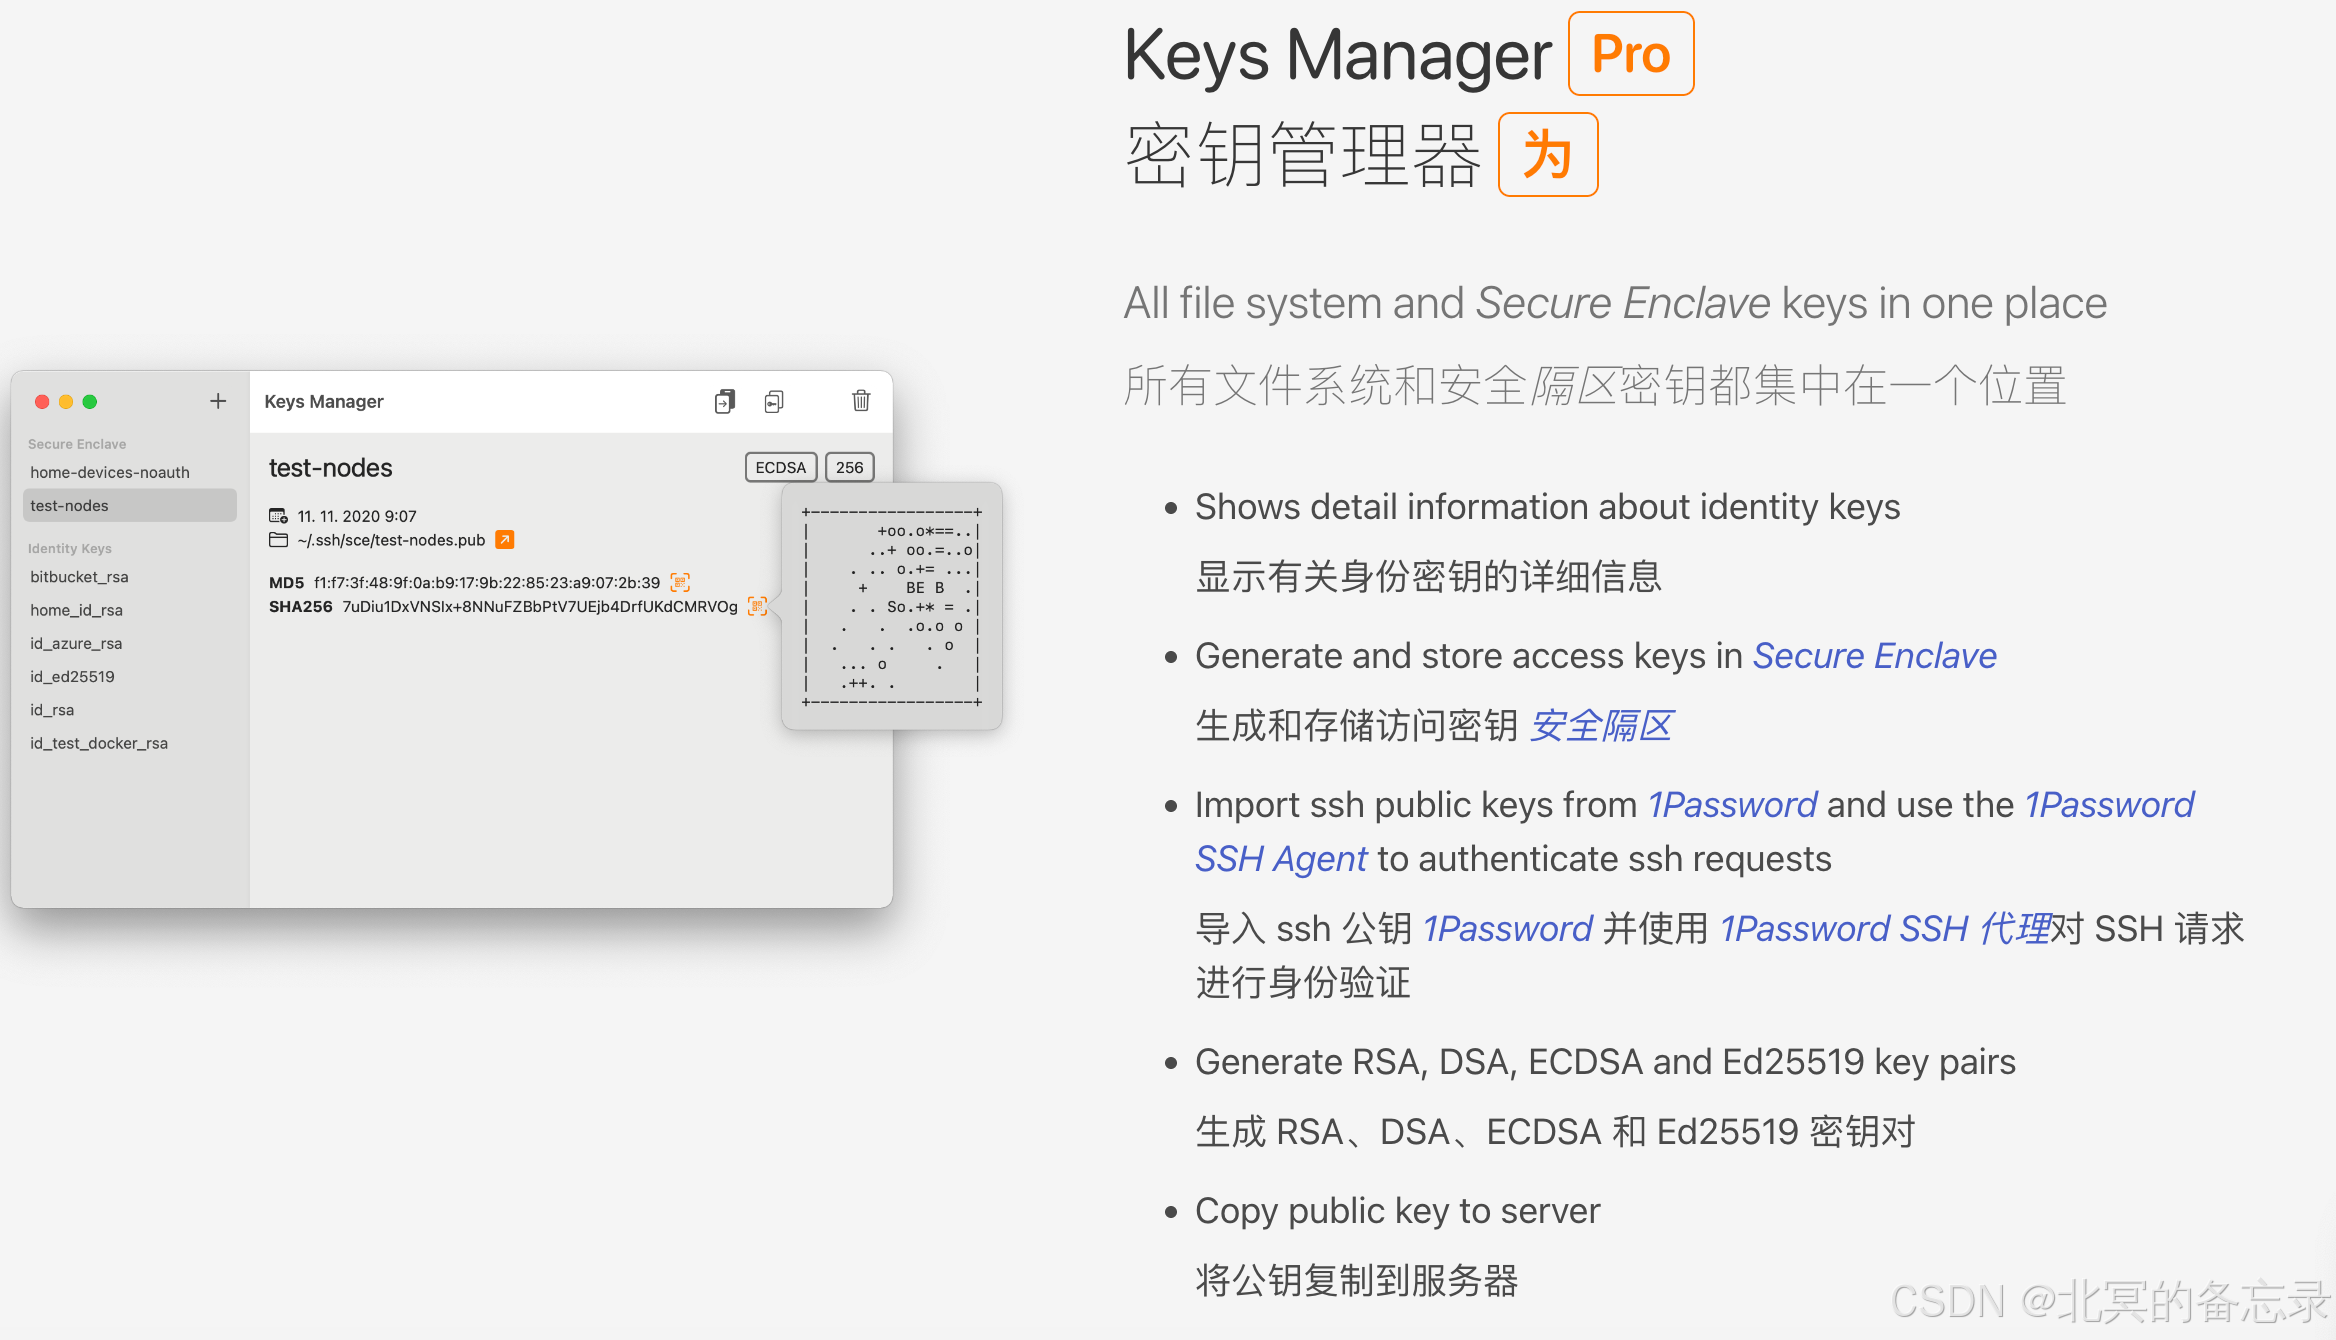This screenshot has width=2336, height=1340.
Task: Select the bitbucket_rsa identity key
Action: coord(79,577)
